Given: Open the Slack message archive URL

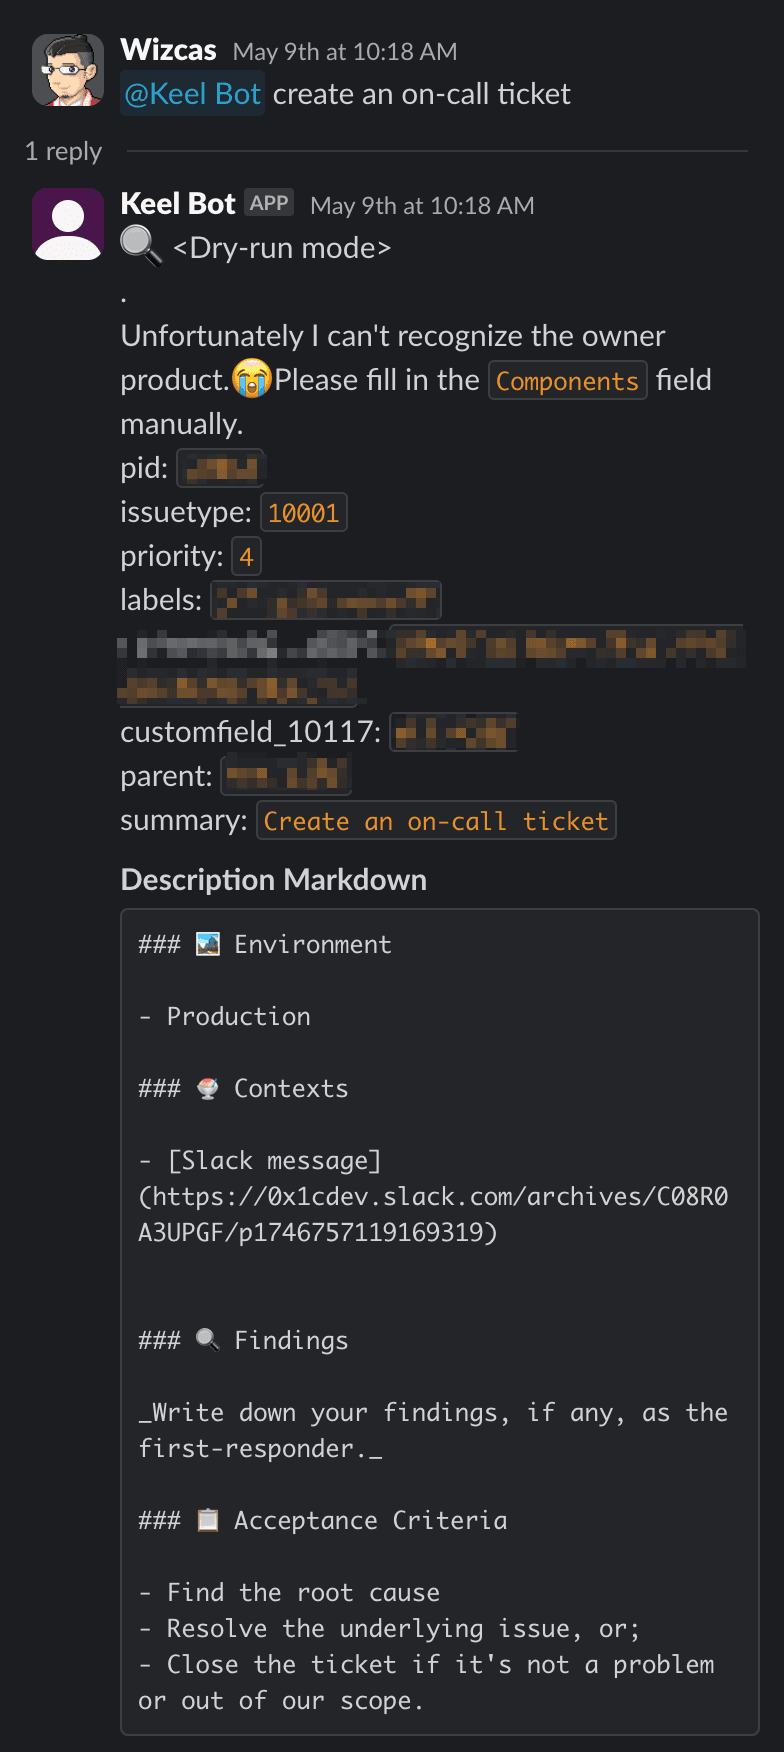Looking at the screenshot, I should click(x=433, y=1214).
